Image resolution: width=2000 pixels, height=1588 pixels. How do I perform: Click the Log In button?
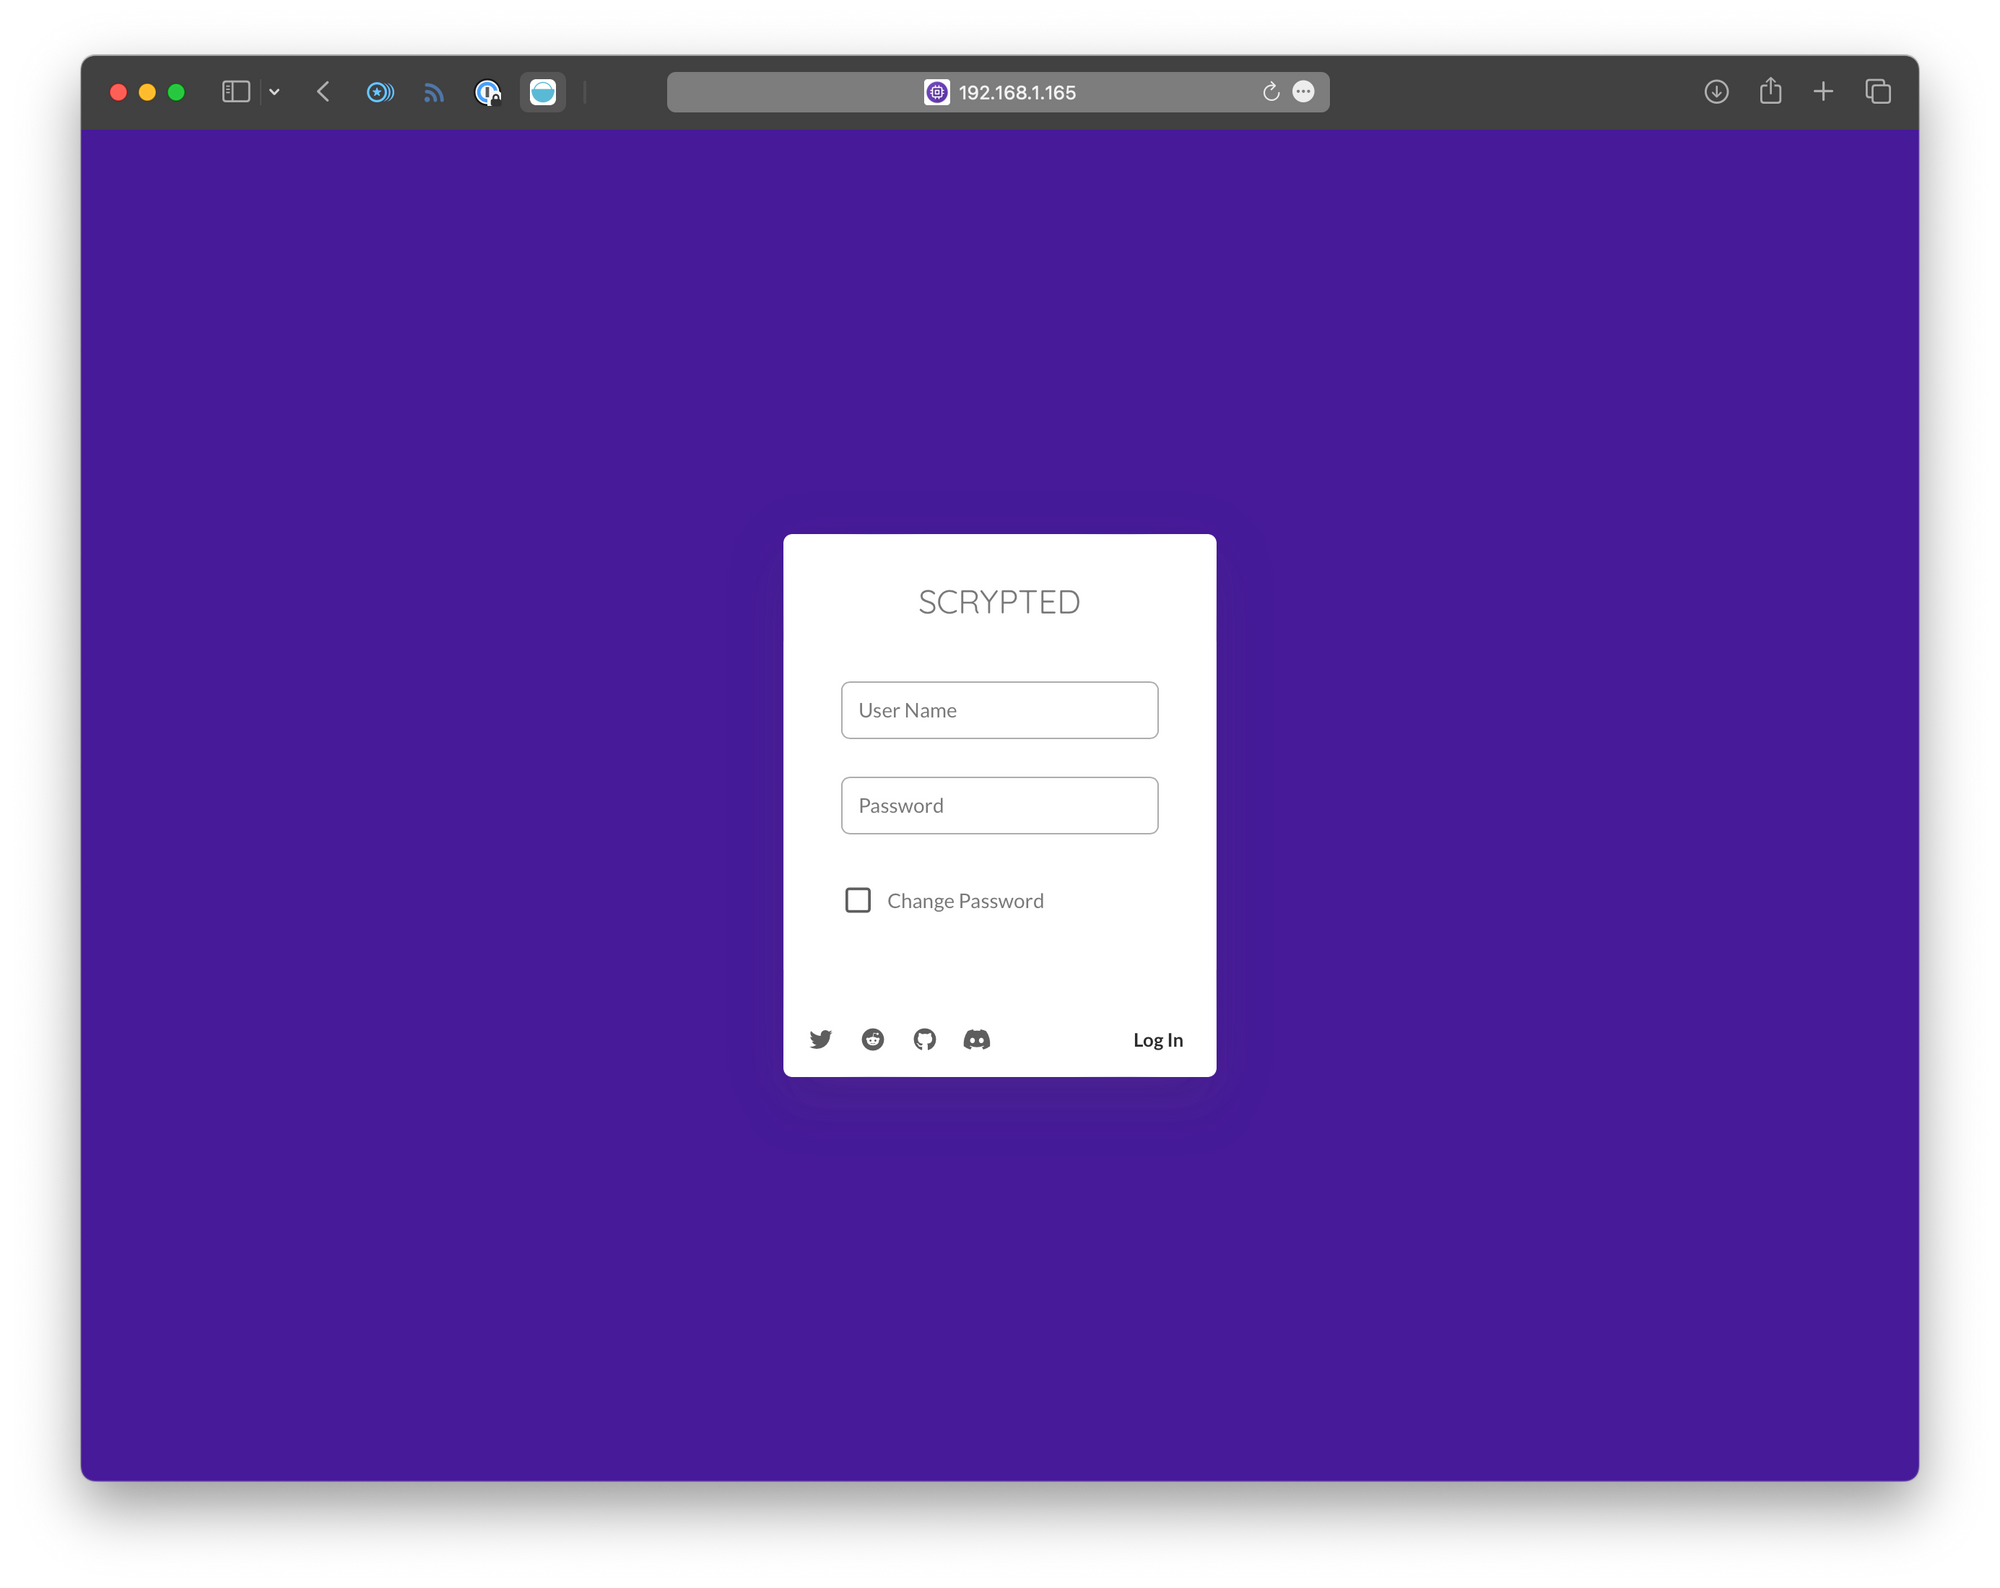[1157, 1040]
